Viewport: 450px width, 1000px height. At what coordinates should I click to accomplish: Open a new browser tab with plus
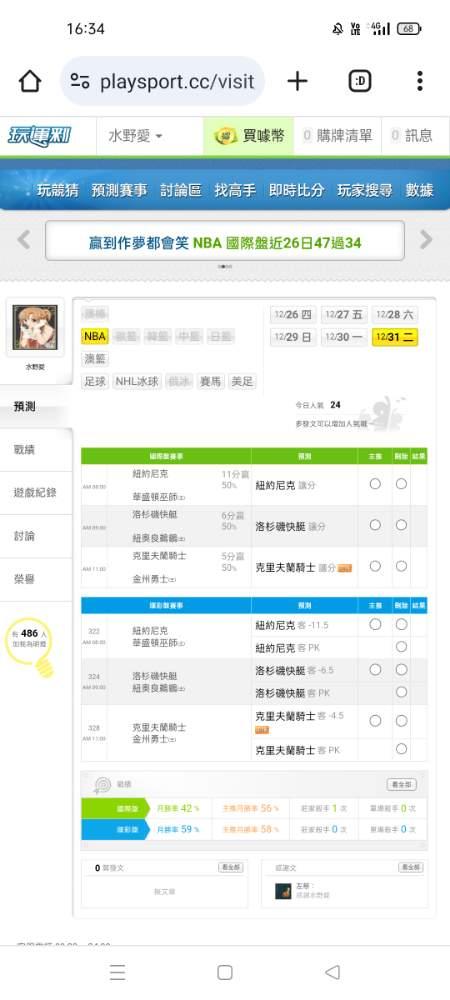tap(297, 81)
